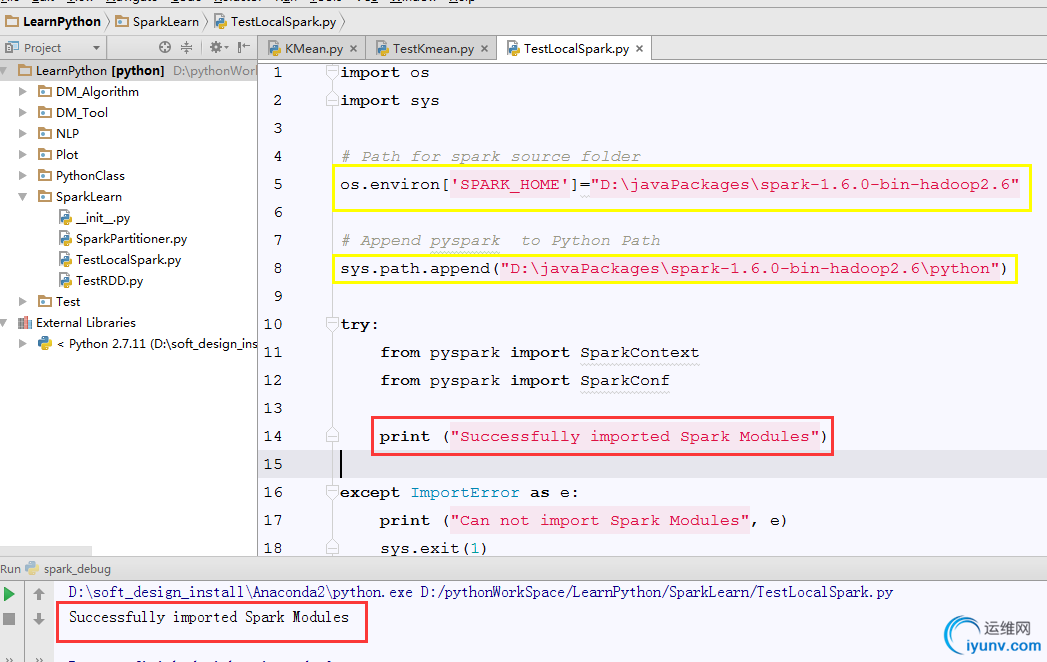Collapse all project tree nodes via toolbar icon

[x=186, y=47]
